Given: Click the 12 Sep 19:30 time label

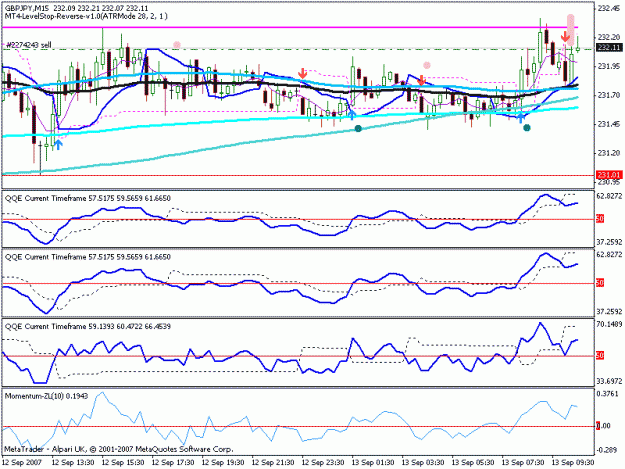Looking at the screenshot, I should coord(223,463).
